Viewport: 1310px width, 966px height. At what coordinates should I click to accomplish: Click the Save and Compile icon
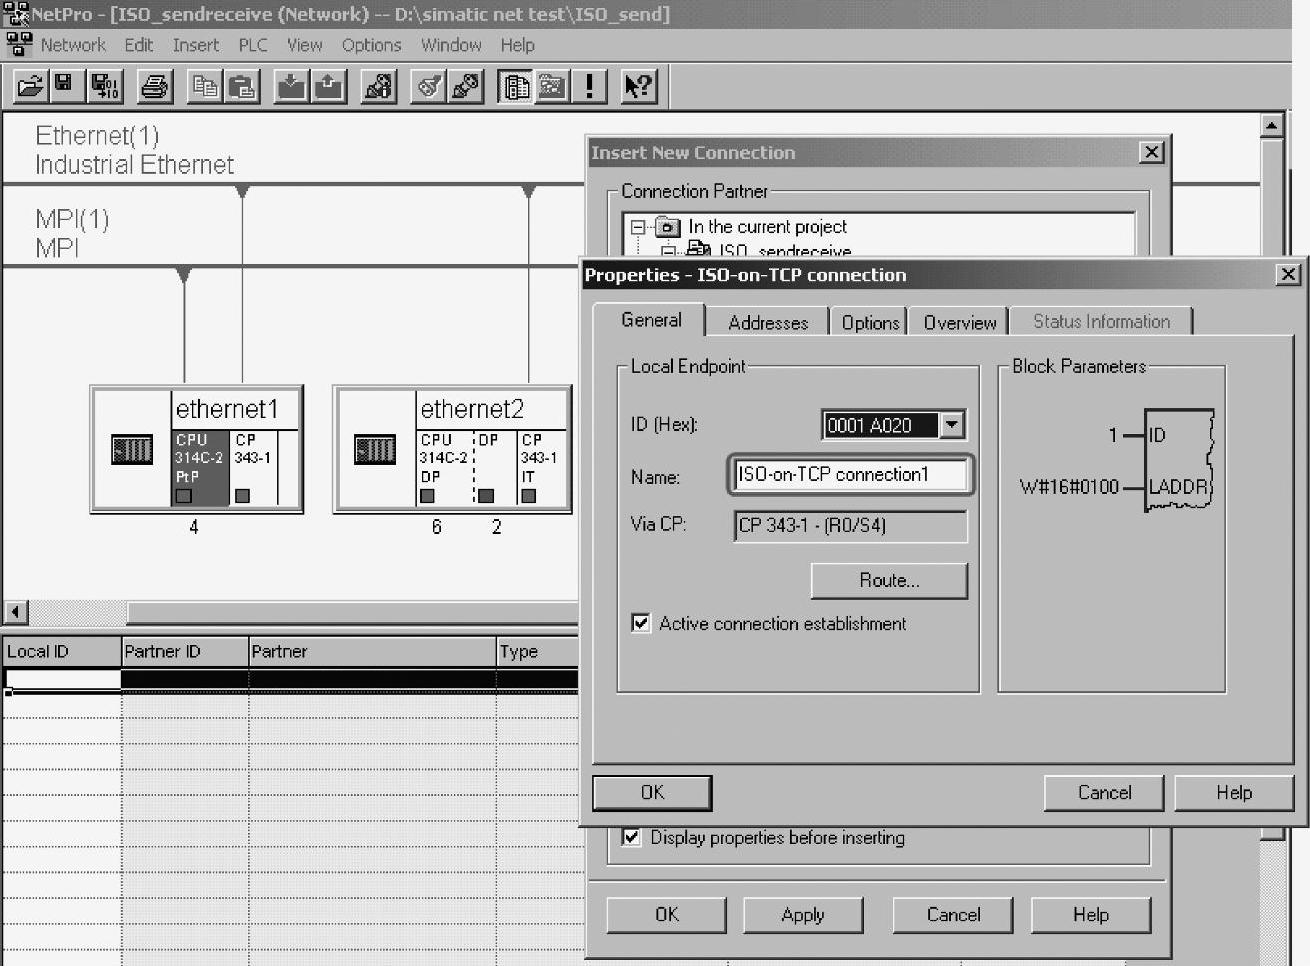104,86
